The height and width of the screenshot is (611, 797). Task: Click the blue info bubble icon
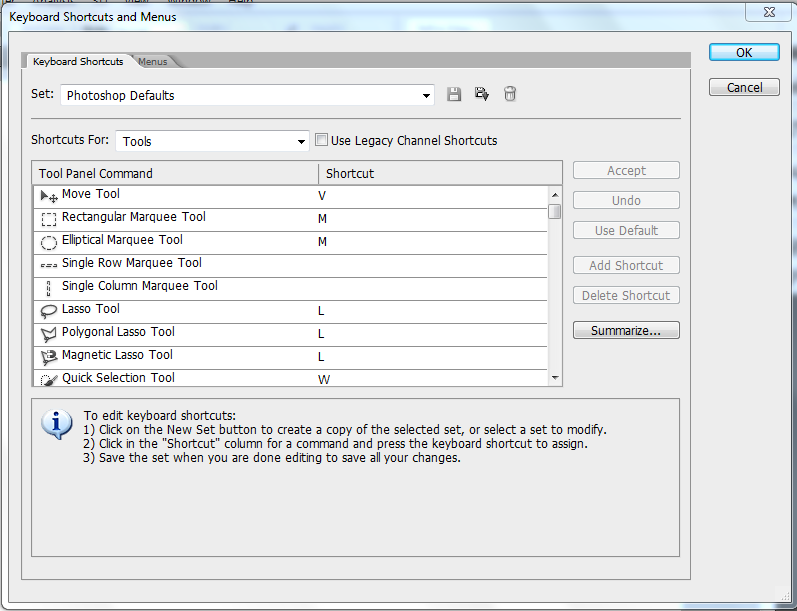pyautogui.click(x=56, y=424)
